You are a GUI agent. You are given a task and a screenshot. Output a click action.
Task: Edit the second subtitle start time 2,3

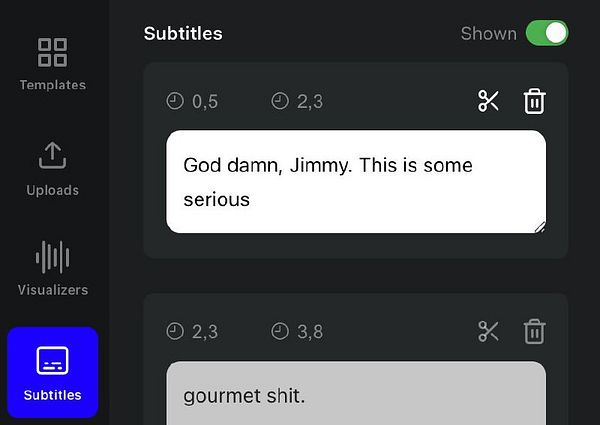(205, 332)
